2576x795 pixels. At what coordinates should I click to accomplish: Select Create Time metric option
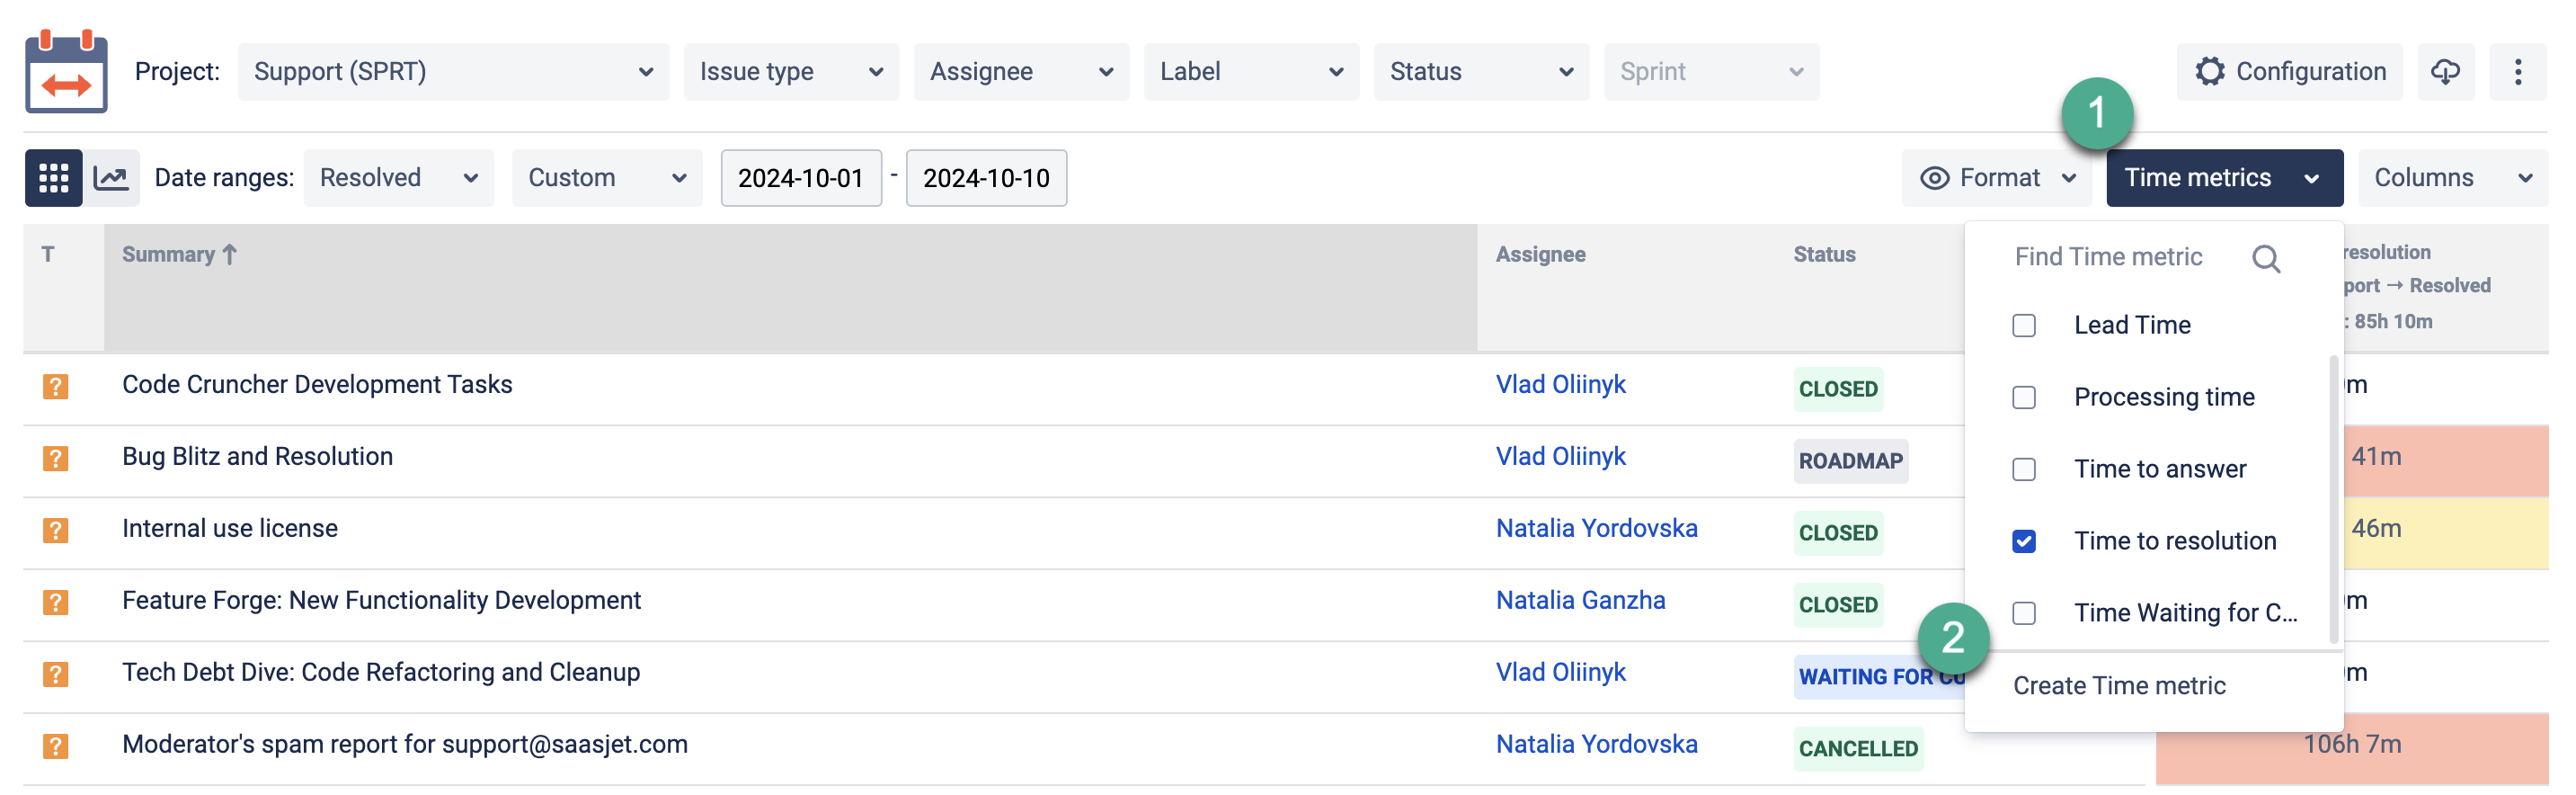[2118, 686]
